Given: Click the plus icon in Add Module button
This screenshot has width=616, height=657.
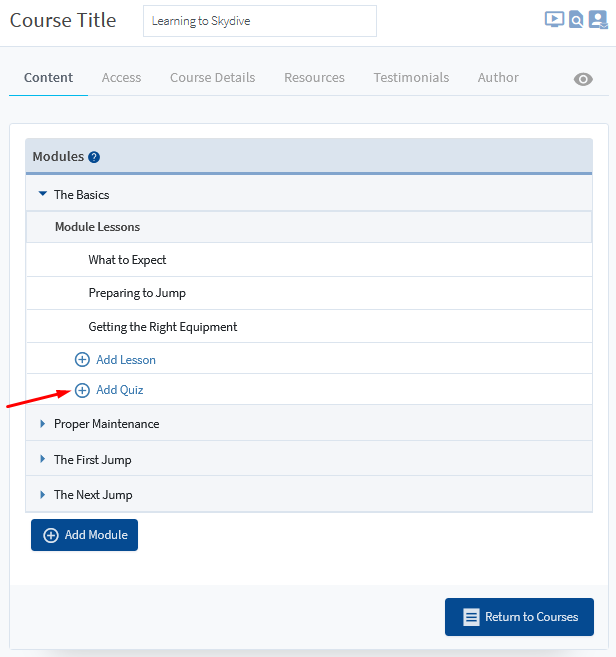Looking at the screenshot, I should (51, 535).
